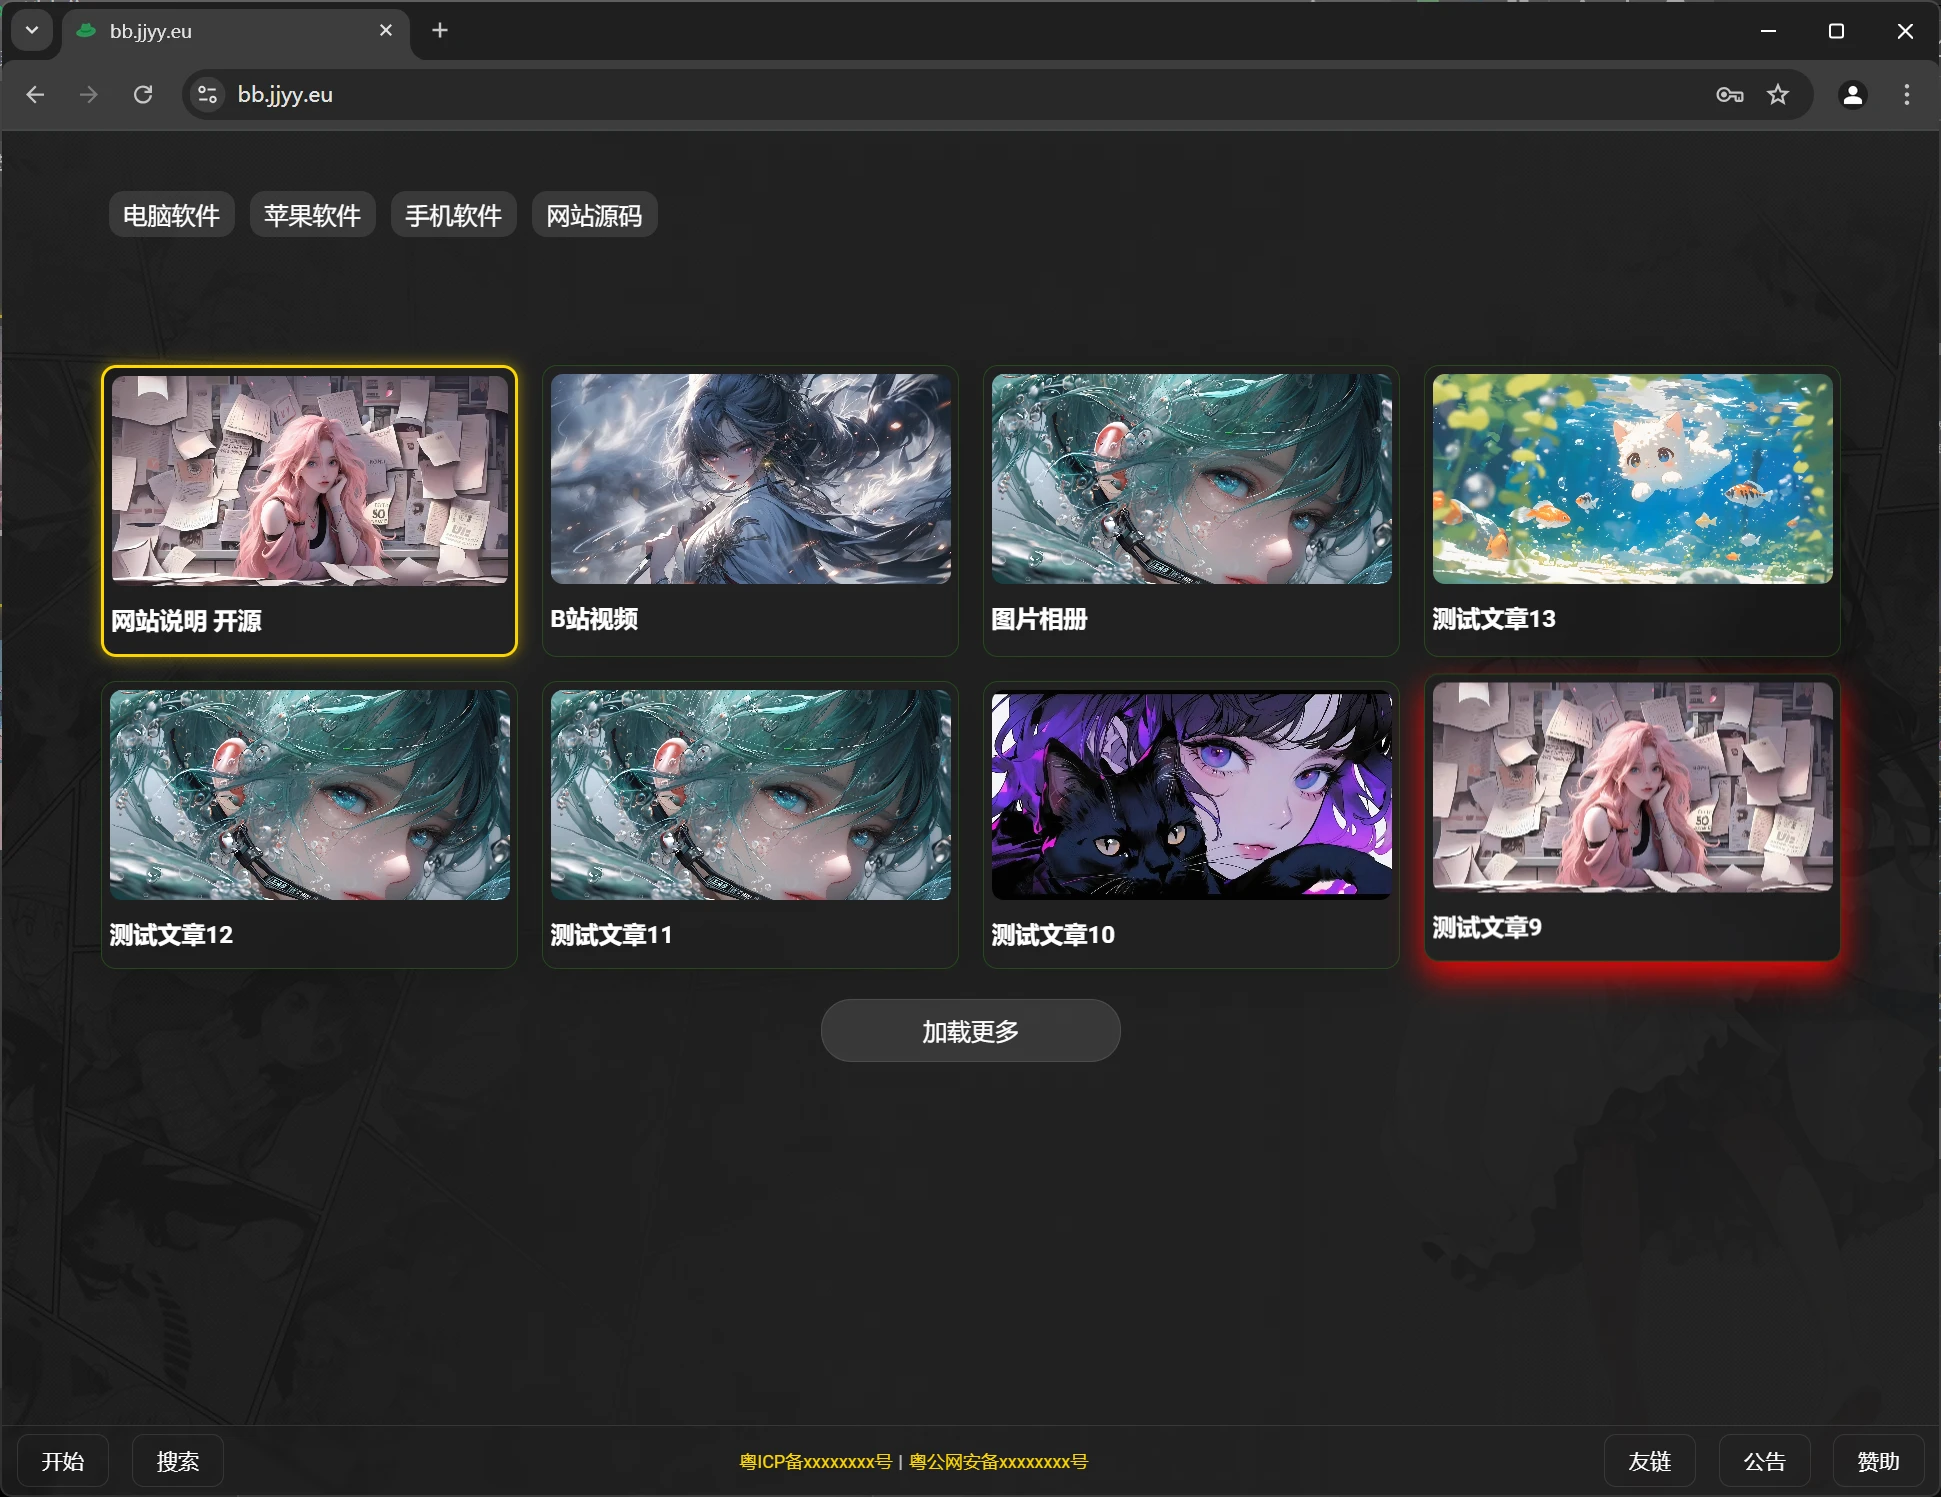Reload the current page
1941x1497 pixels.
tap(143, 94)
